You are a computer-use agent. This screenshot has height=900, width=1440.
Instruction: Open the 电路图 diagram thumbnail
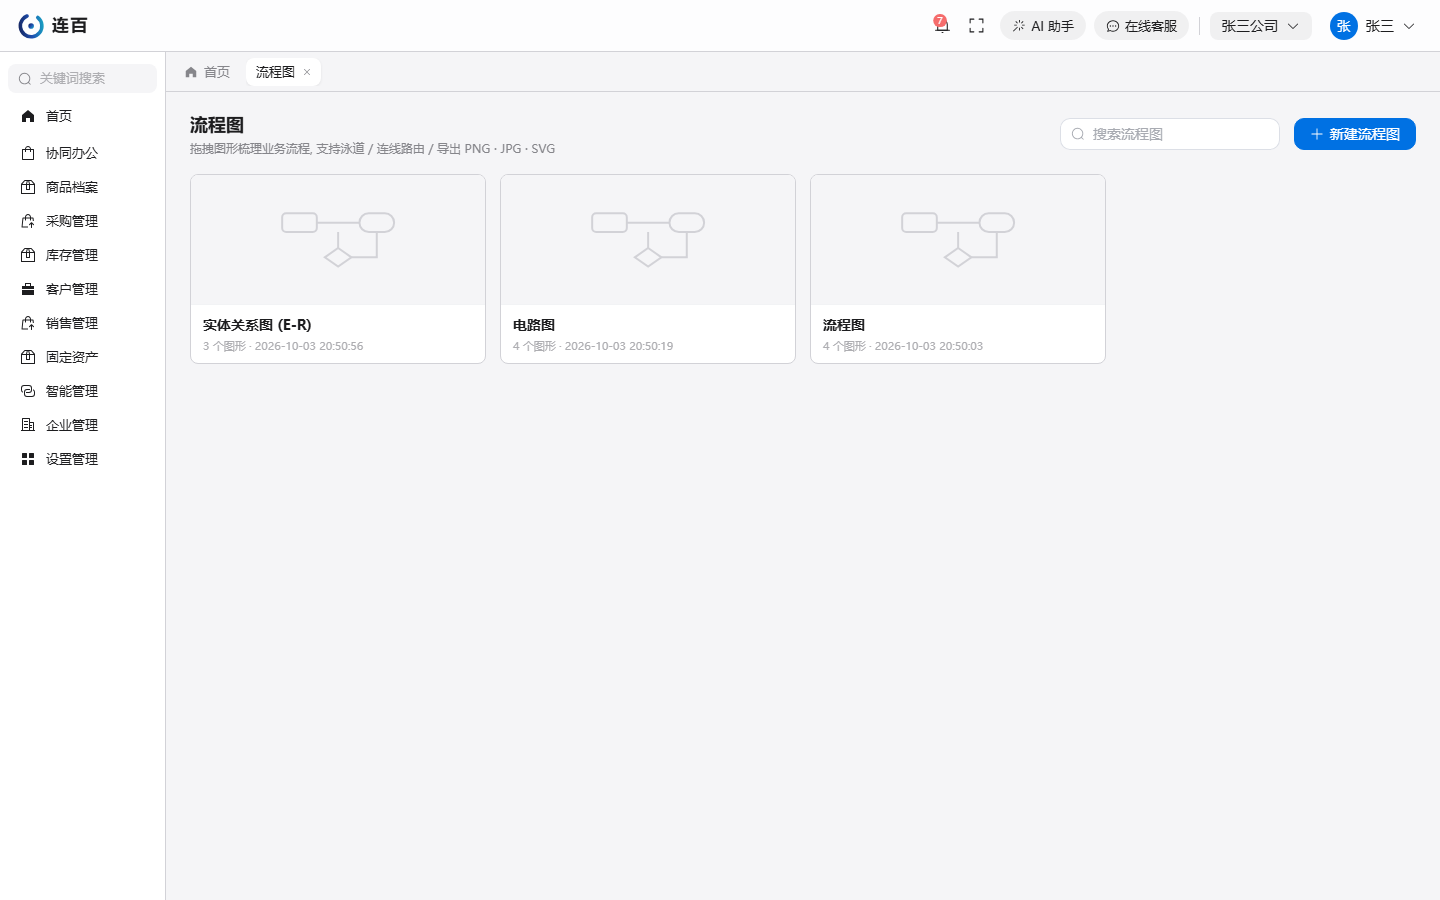click(x=648, y=240)
